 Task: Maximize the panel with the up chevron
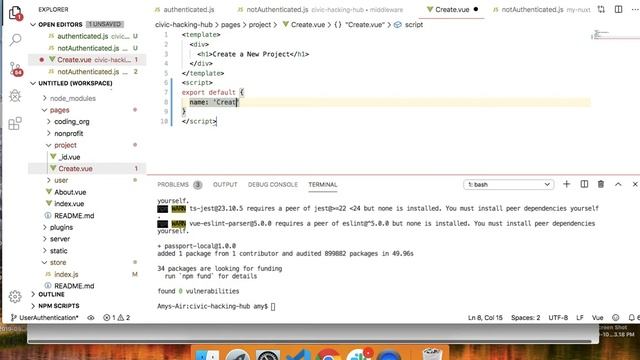[618, 184]
